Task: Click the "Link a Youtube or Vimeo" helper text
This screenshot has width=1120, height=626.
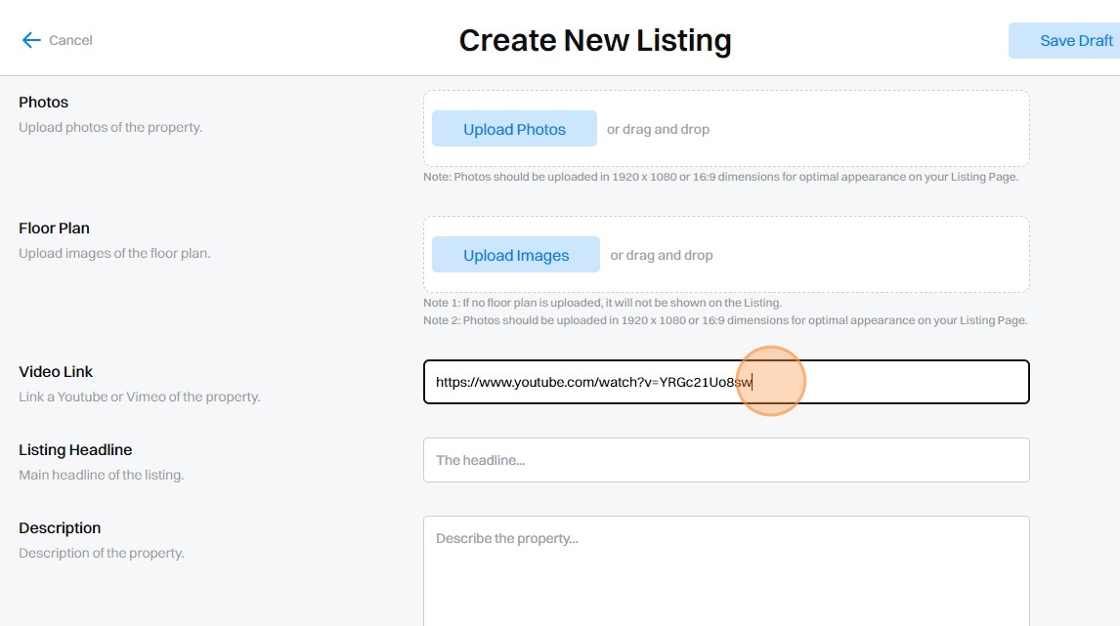Action: [139, 397]
